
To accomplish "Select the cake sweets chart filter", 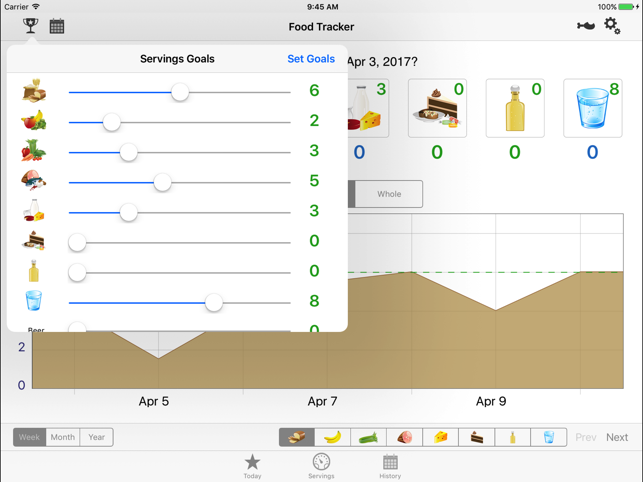I will point(477,437).
